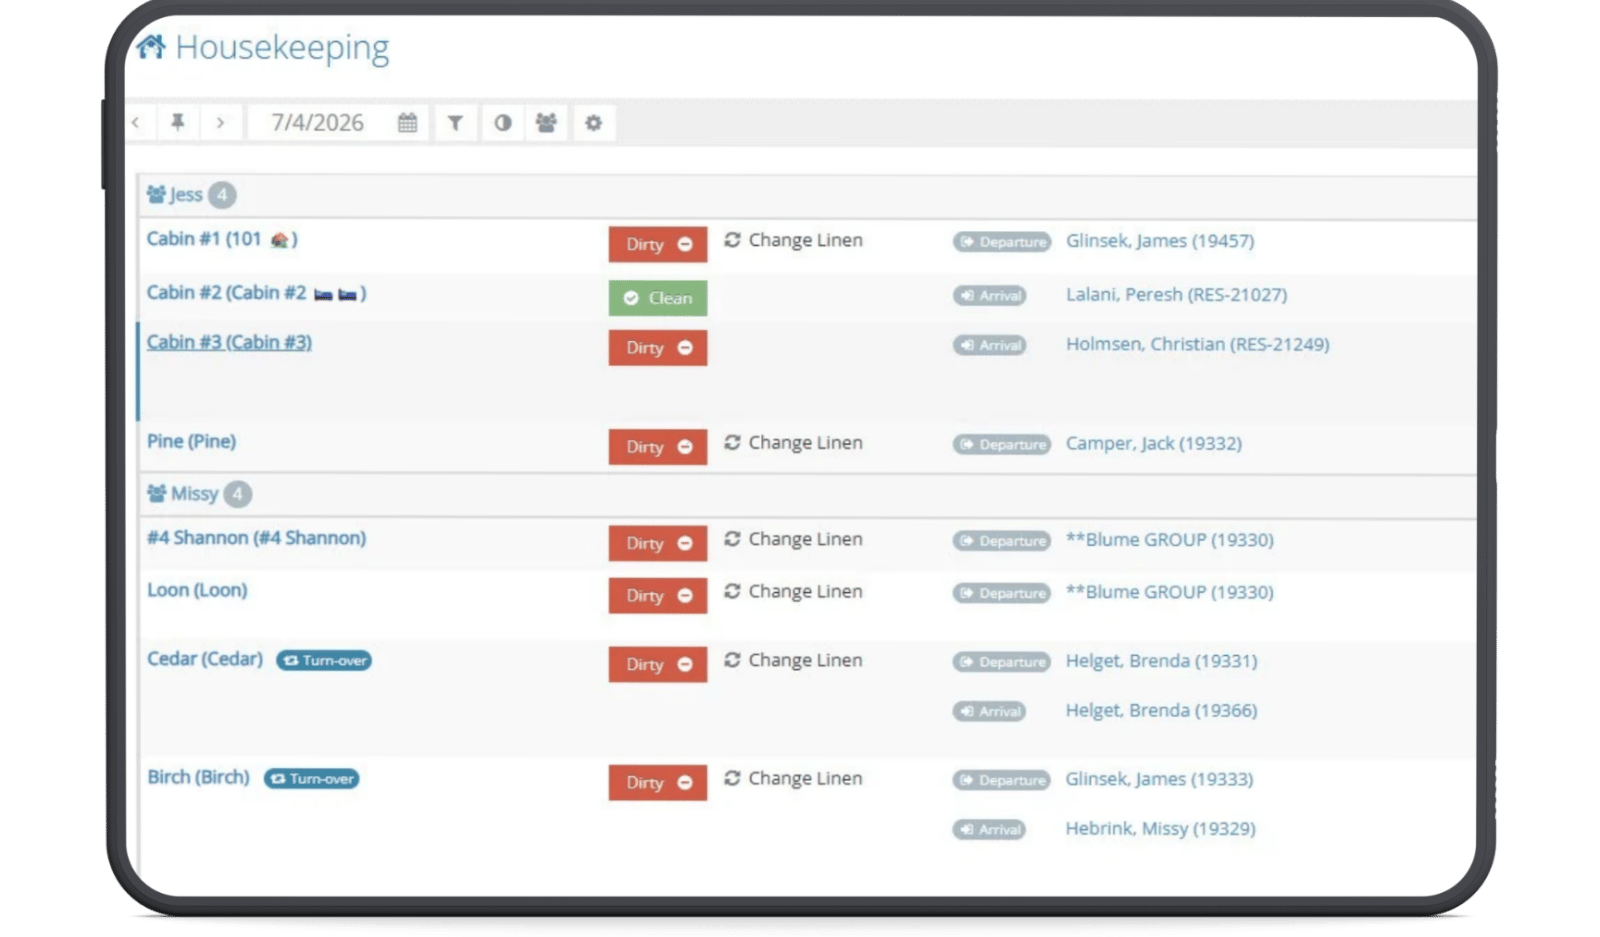Open the settings gear icon
The image size is (1600, 937).
click(x=593, y=123)
